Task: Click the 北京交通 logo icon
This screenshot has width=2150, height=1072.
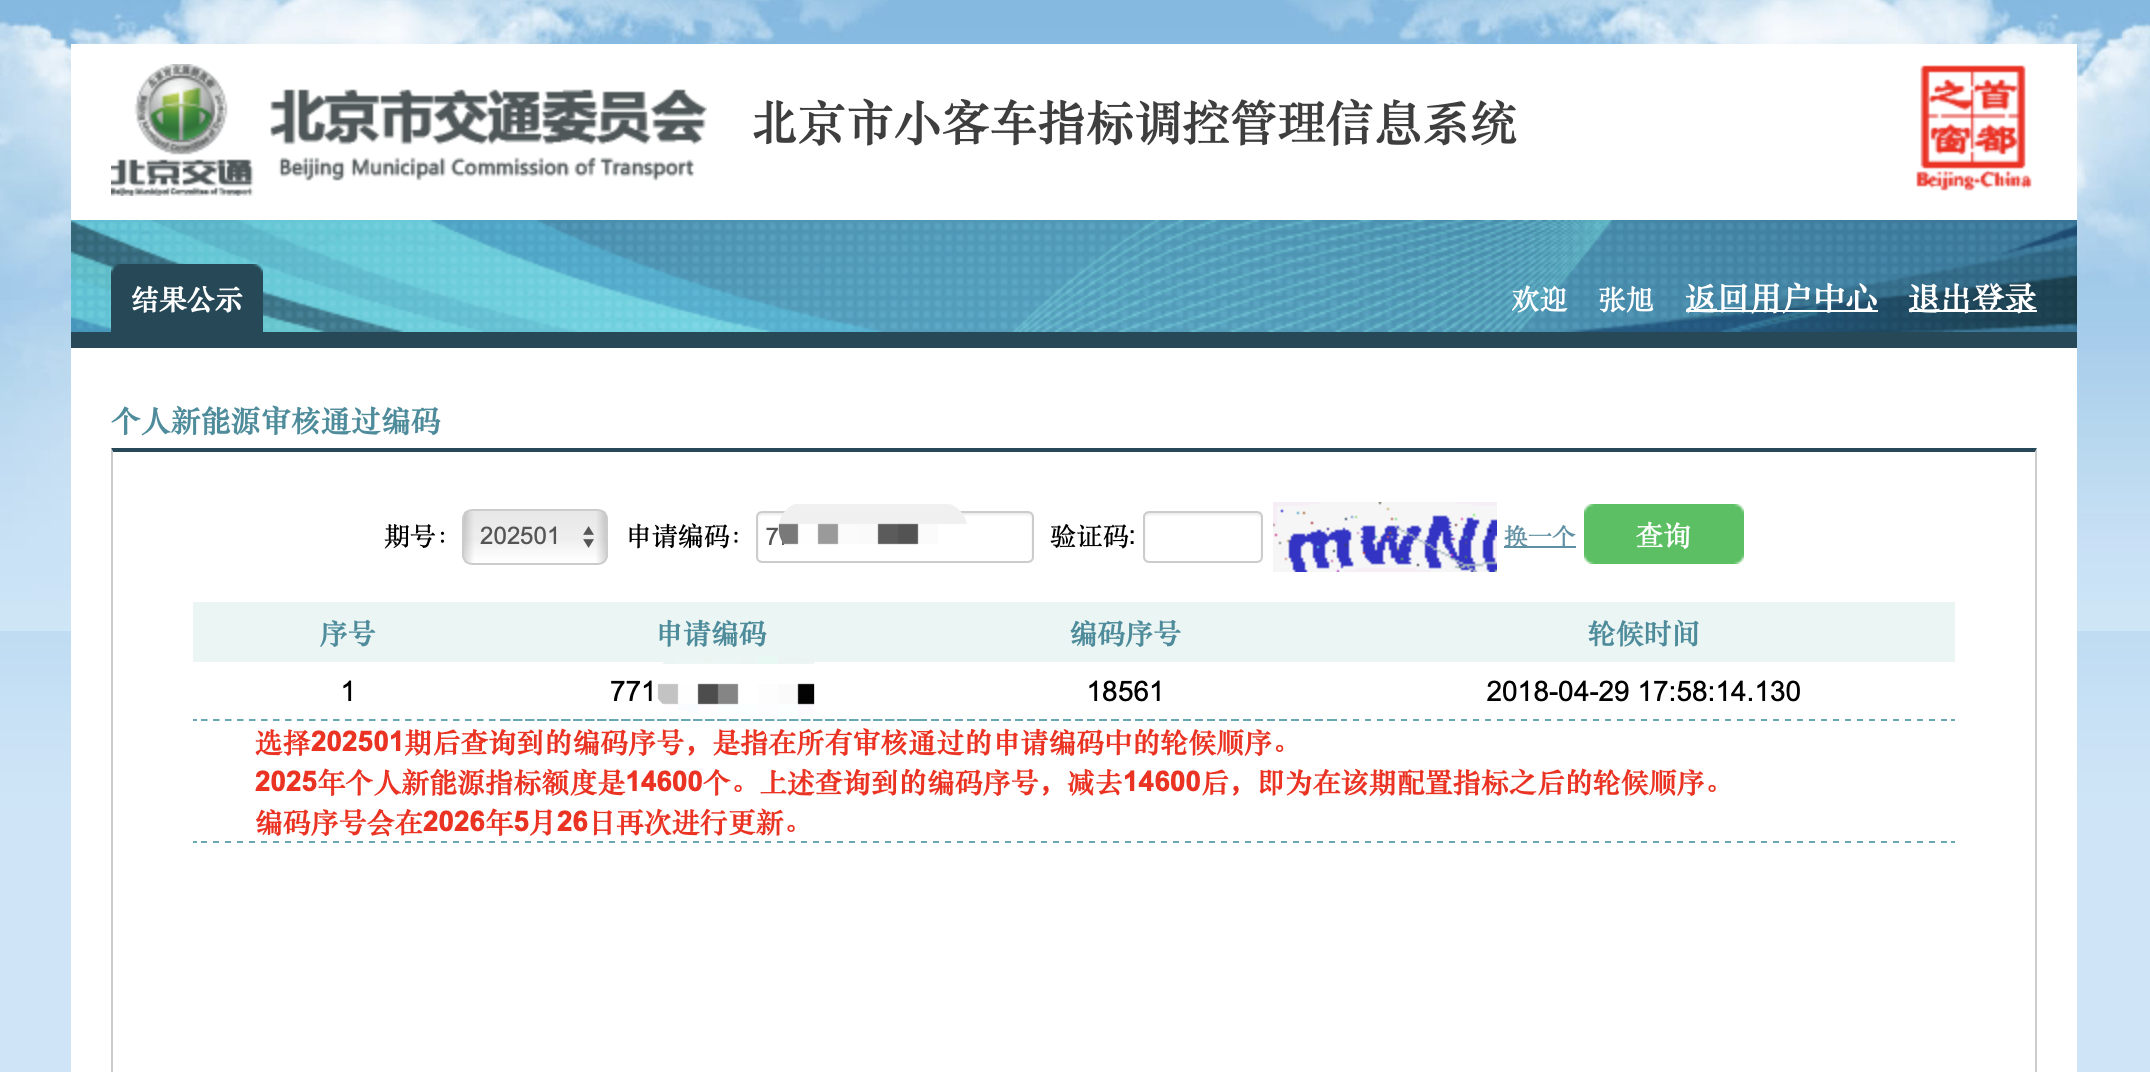Action: (x=181, y=130)
